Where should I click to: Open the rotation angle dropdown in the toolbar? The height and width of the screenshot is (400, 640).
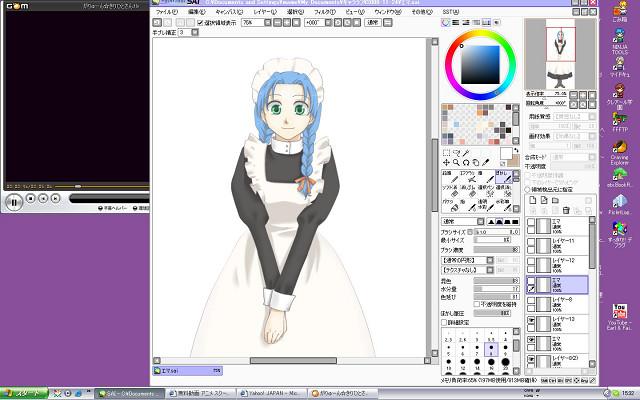tap(328, 23)
